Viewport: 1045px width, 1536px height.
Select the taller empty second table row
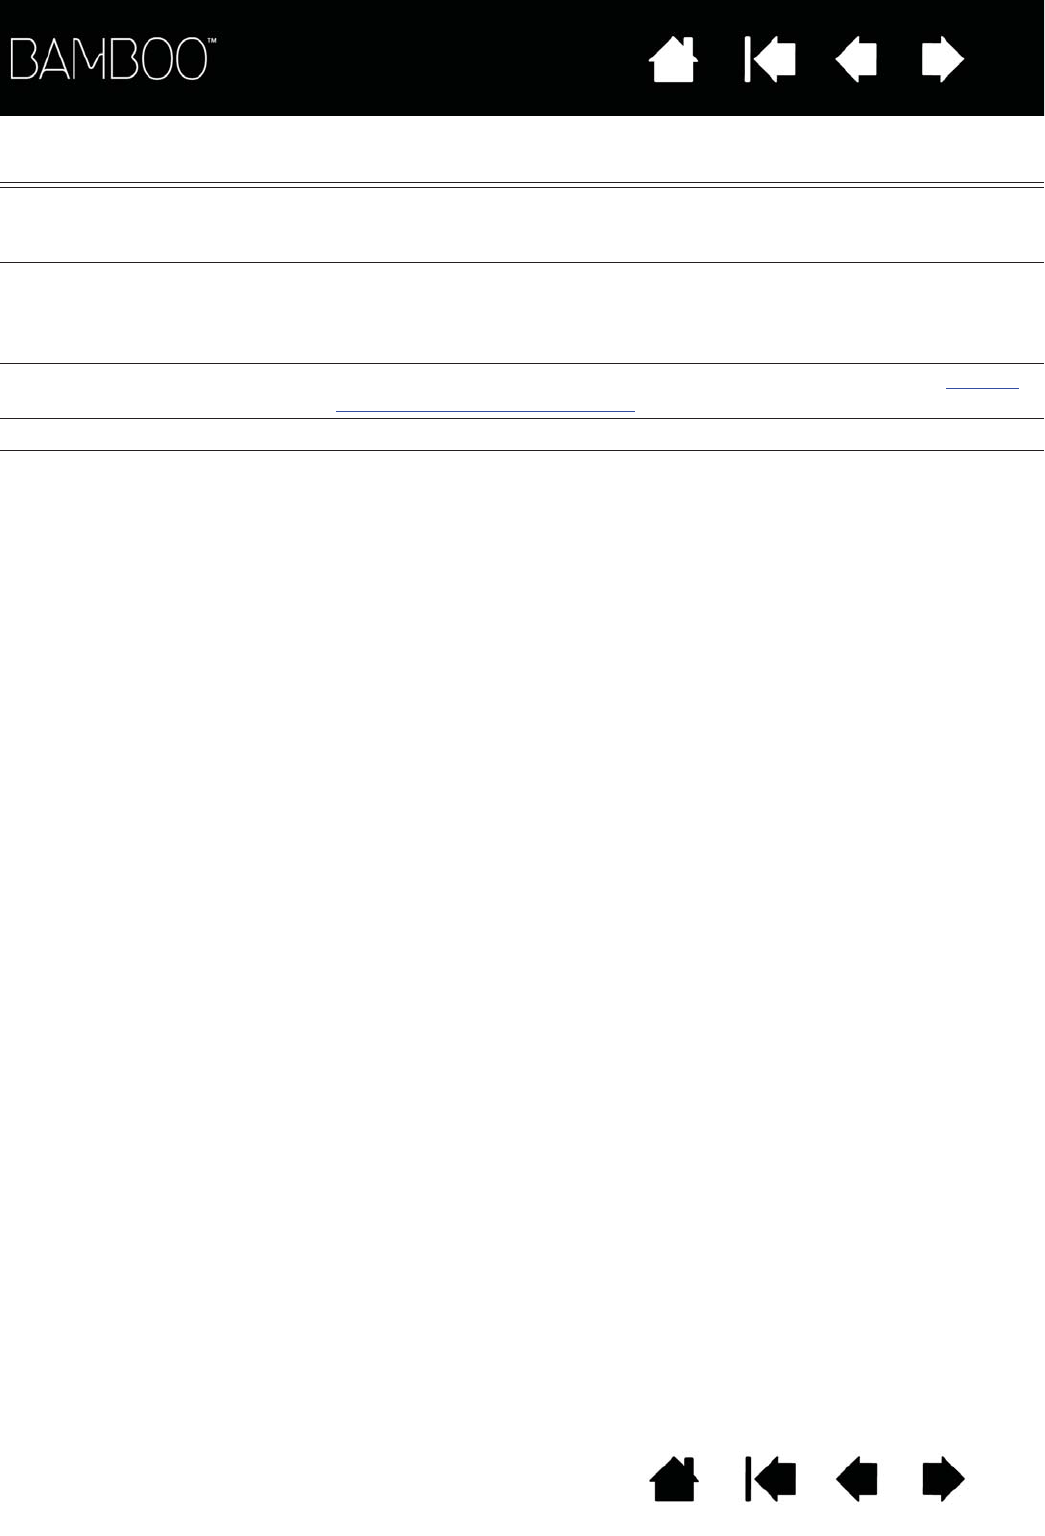tap(522, 313)
